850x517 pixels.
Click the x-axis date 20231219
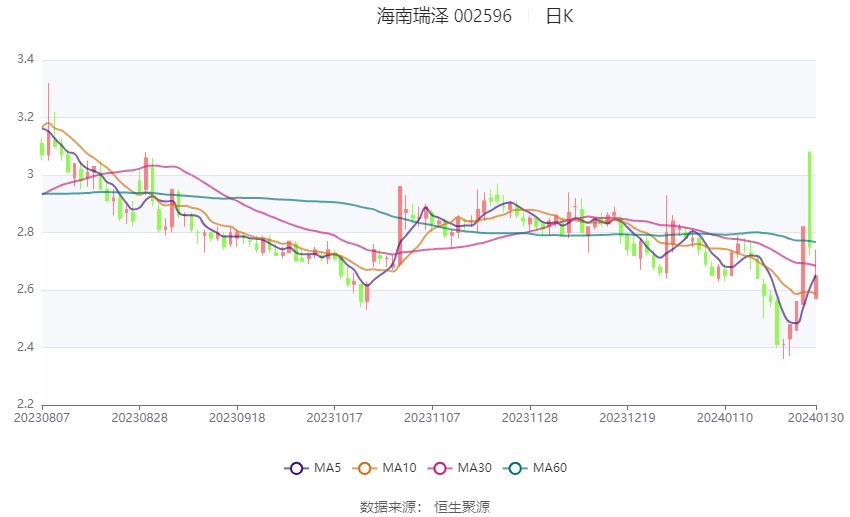[627, 418]
